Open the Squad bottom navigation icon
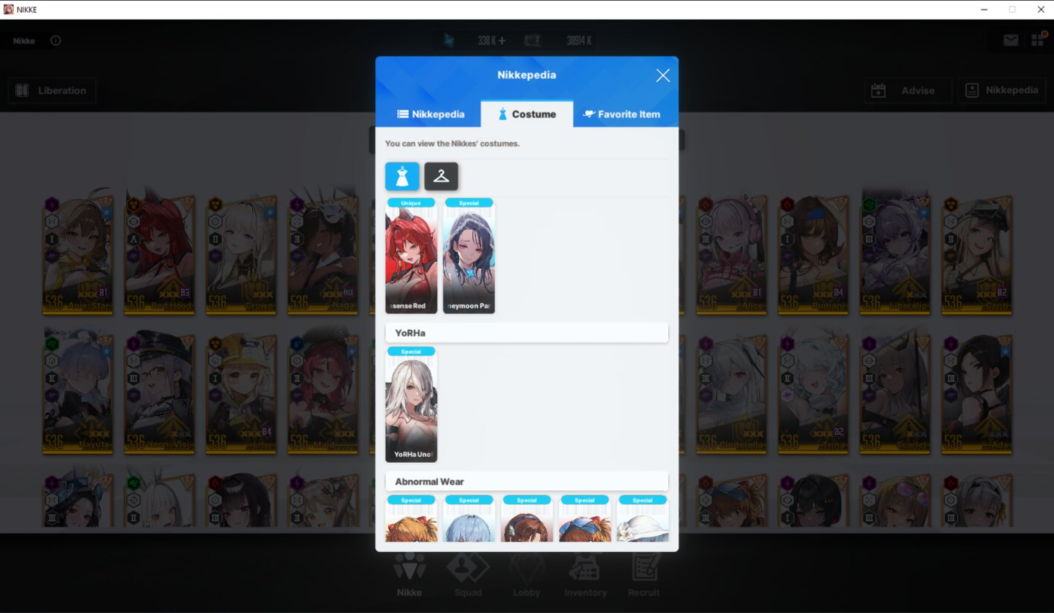 tap(468, 575)
